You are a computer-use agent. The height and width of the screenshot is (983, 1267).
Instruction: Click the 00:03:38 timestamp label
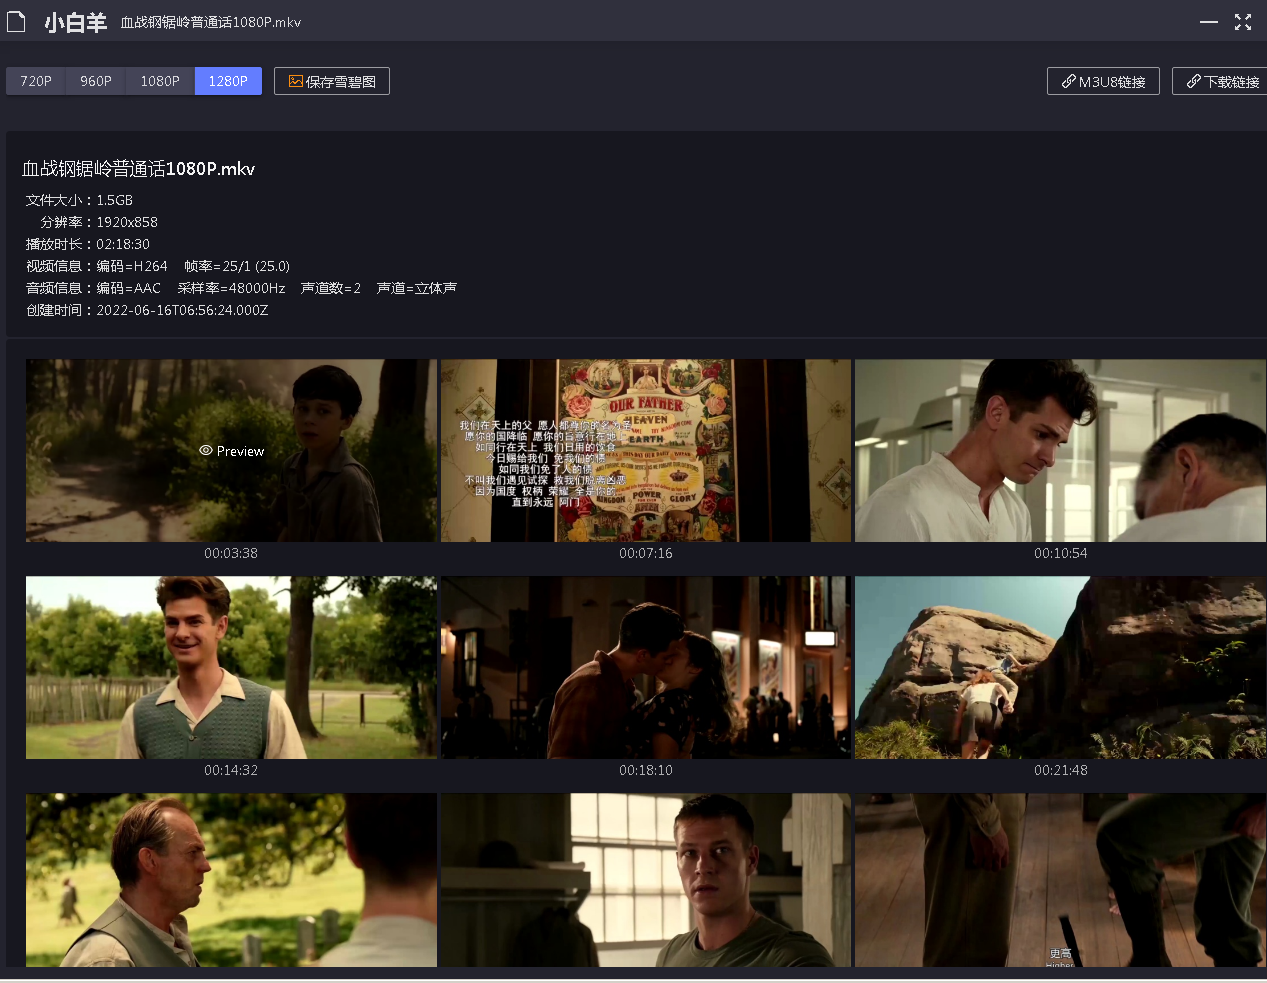click(x=231, y=553)
